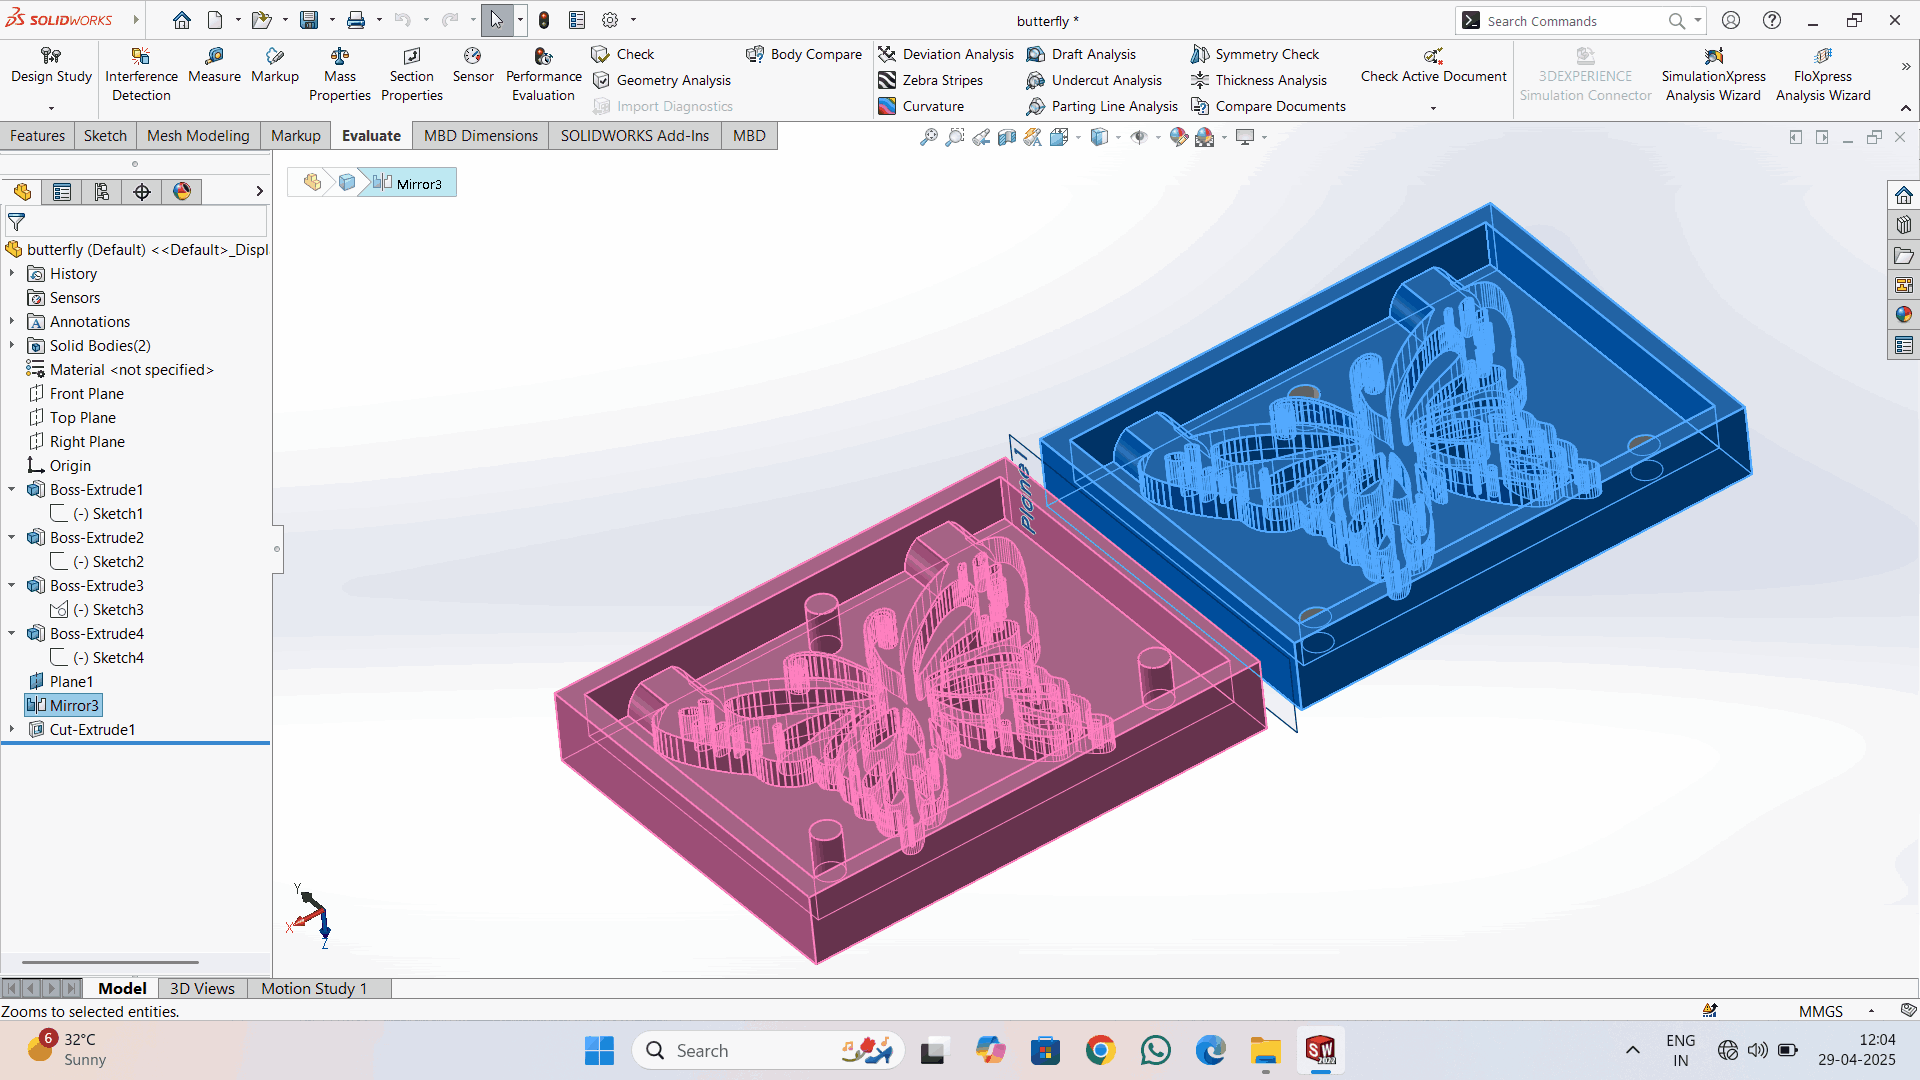Viewport: 1920px width, 1080px height.
Task: Toggle Parting Line Analysis
Action: (1102, 106)
